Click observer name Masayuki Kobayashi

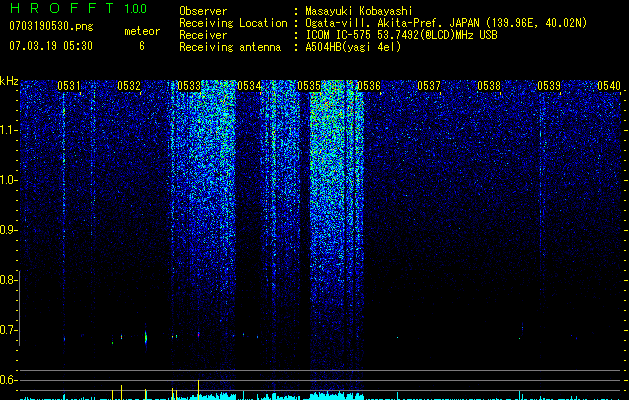[x=359, y=11]
